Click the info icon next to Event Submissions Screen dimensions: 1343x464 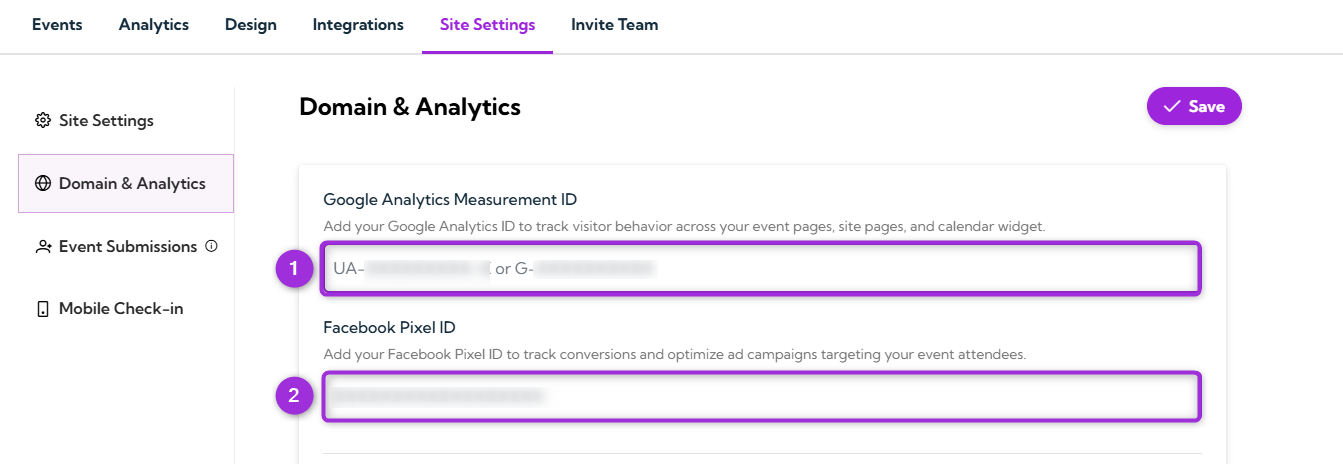211,246
